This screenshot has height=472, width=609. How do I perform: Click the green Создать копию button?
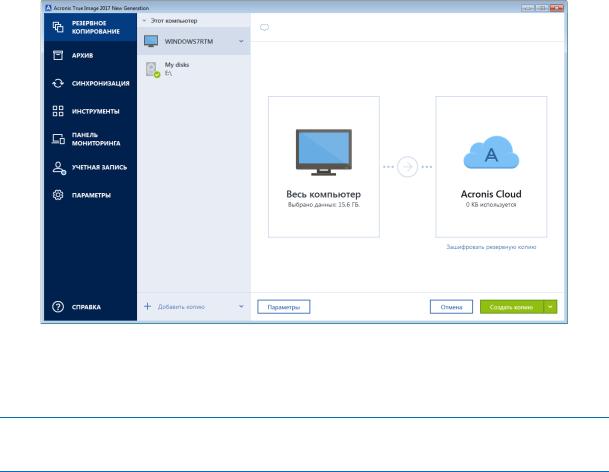click(x=512, y=307)
